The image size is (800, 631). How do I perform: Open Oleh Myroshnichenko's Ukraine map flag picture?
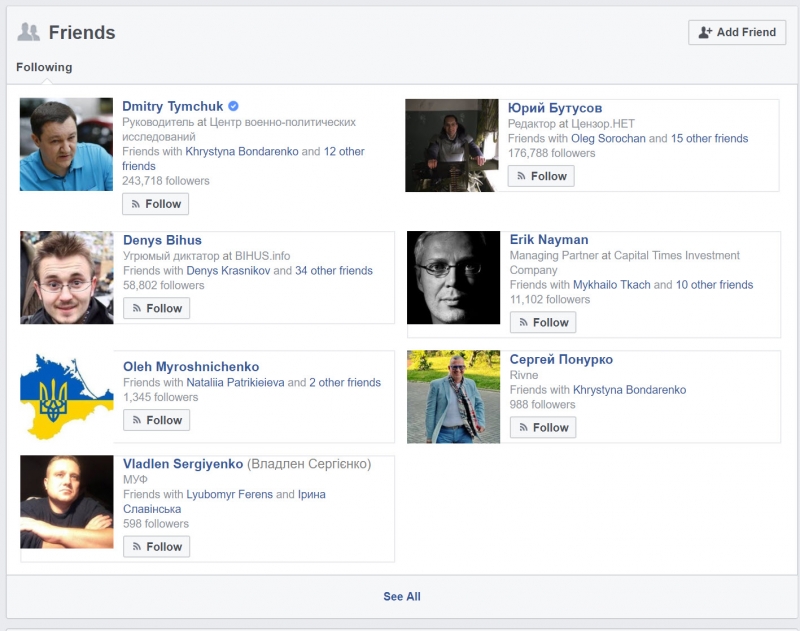tap(66, 396)
